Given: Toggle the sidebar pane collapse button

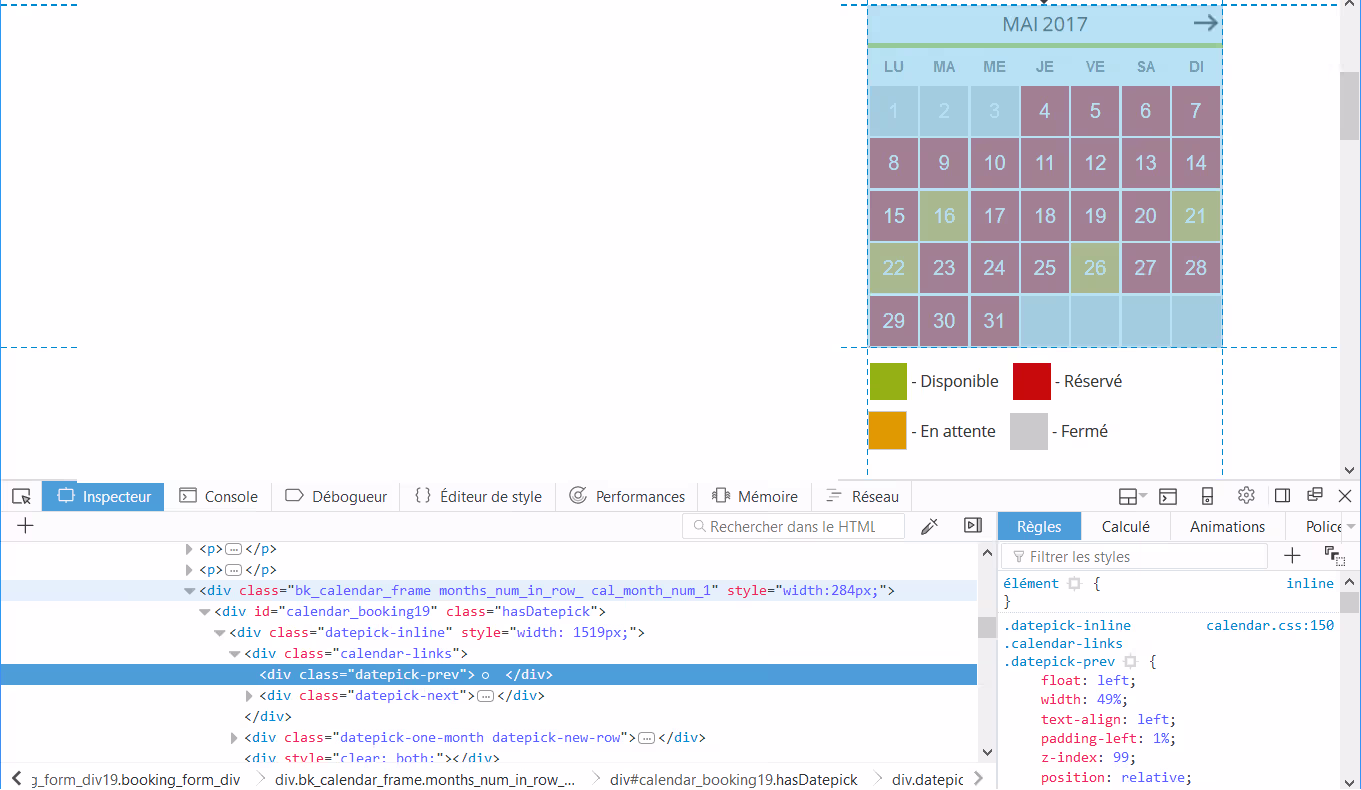Looking at the screenshot, I should click(972, 526).
